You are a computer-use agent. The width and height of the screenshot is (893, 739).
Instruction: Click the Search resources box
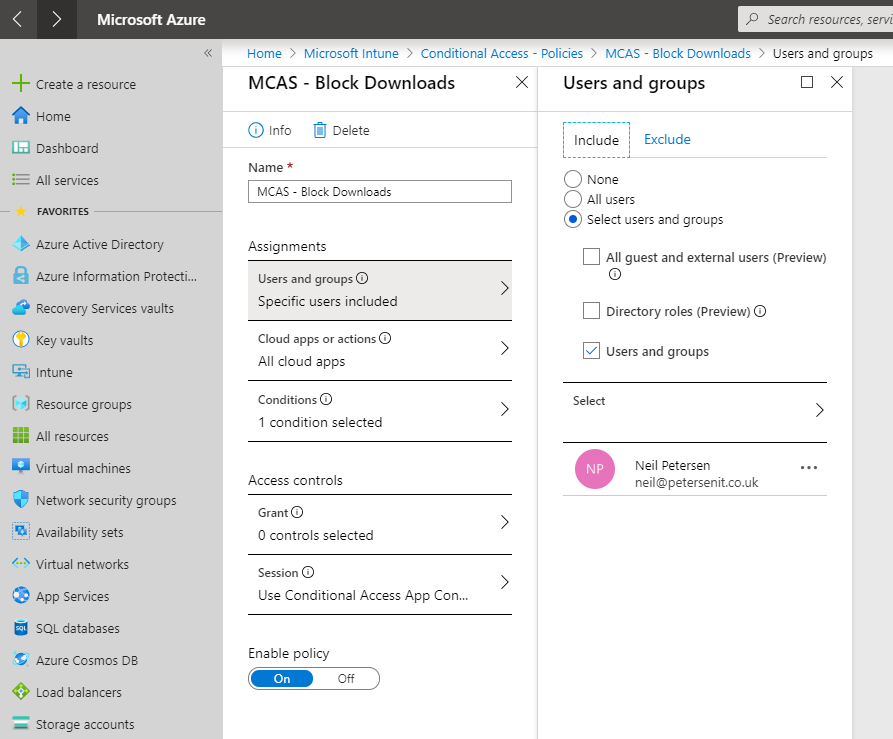816,19
